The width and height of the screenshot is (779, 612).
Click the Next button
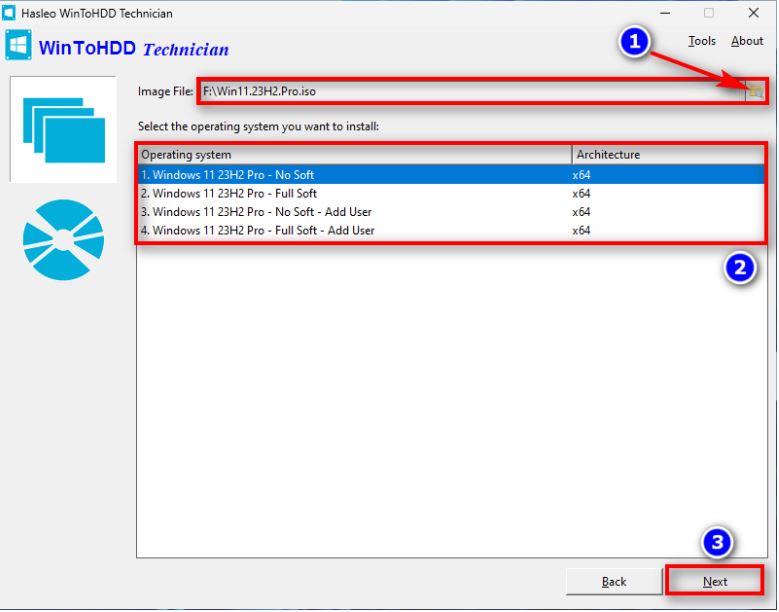pyautogui.click(x=714, y=581)
